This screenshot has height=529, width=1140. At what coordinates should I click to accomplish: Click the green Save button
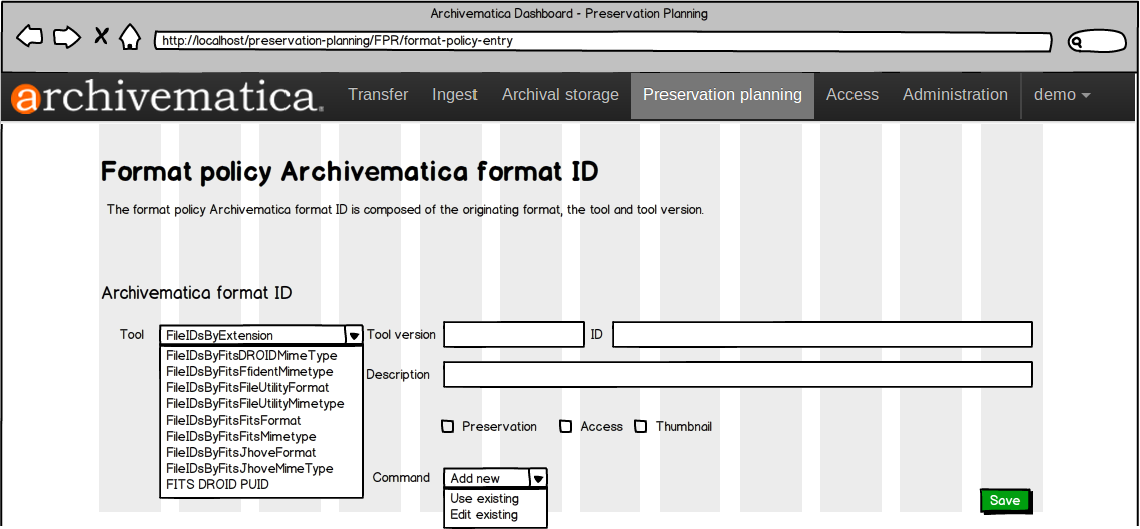(x=1004, y=501)
